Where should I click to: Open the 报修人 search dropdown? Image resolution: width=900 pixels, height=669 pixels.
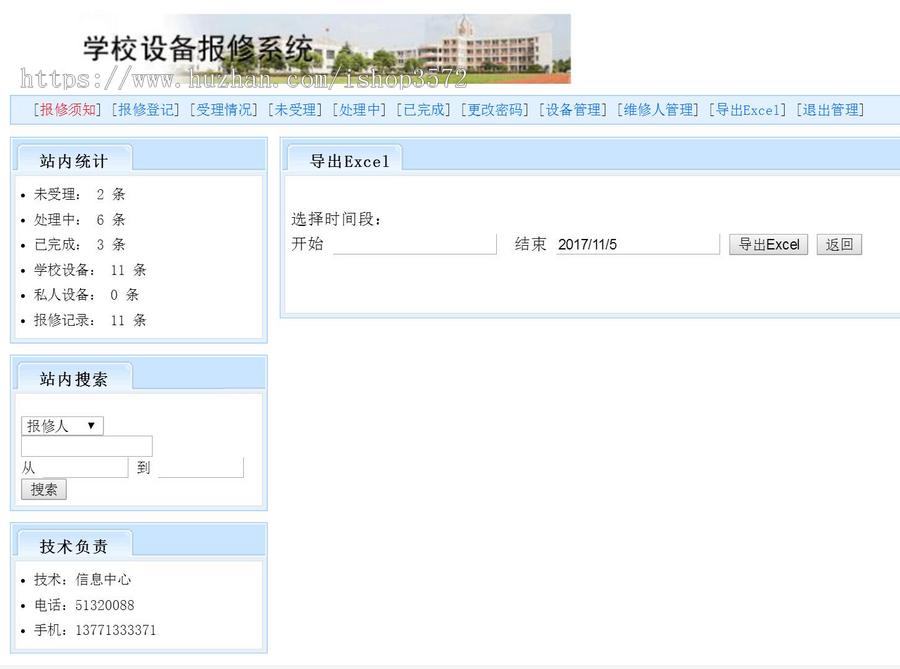pyautogui.click(x=61, y=425)
